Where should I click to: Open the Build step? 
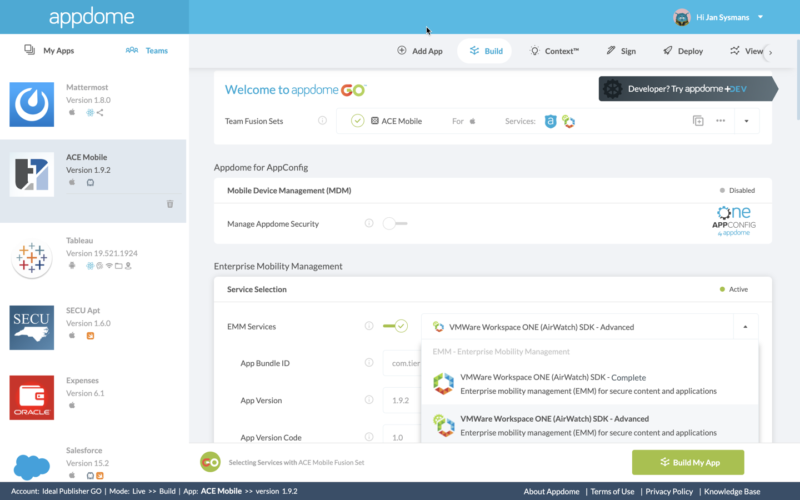(485, 51)
